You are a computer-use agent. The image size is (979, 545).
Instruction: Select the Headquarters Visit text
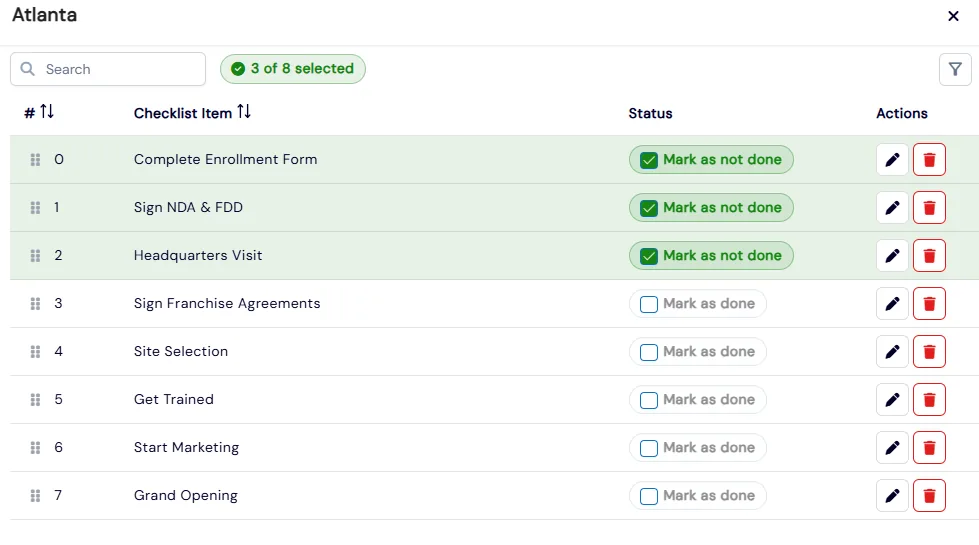pyautogui.click(x=198, y=255)
